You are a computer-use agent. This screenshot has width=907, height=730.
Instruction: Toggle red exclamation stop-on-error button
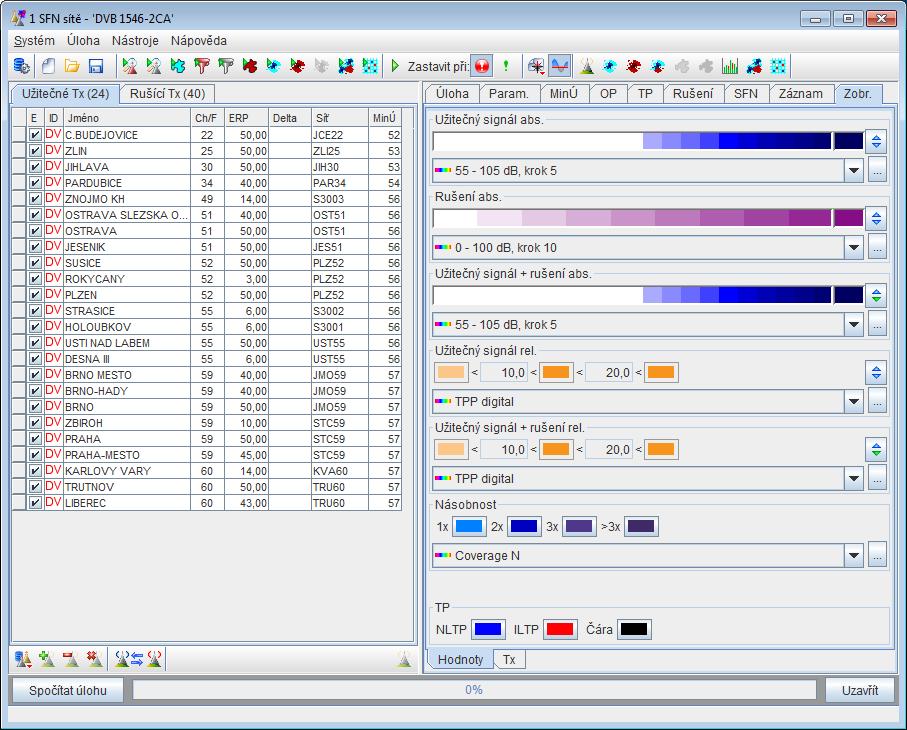(481, 66)
